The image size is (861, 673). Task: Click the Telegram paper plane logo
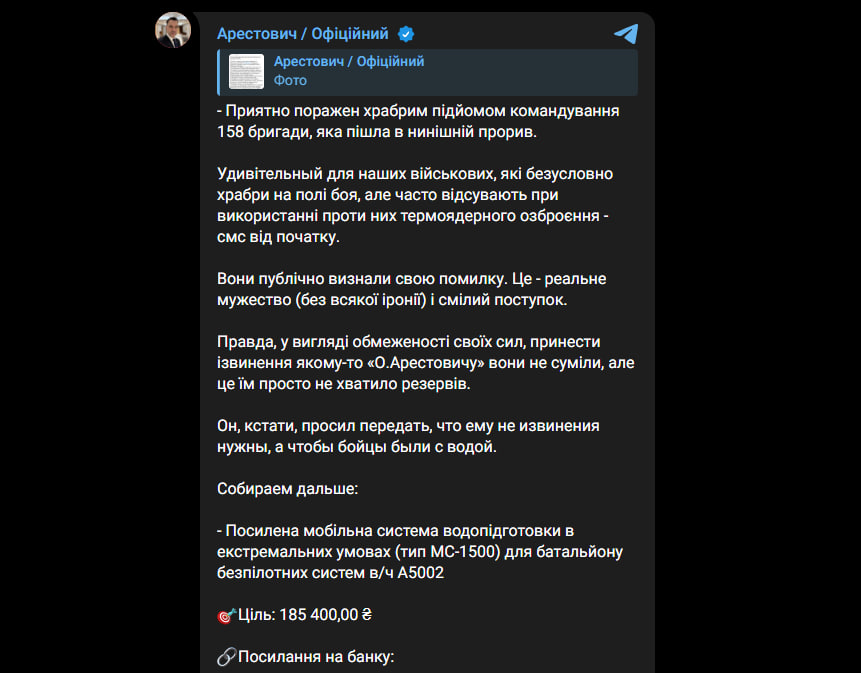point(626,34)
